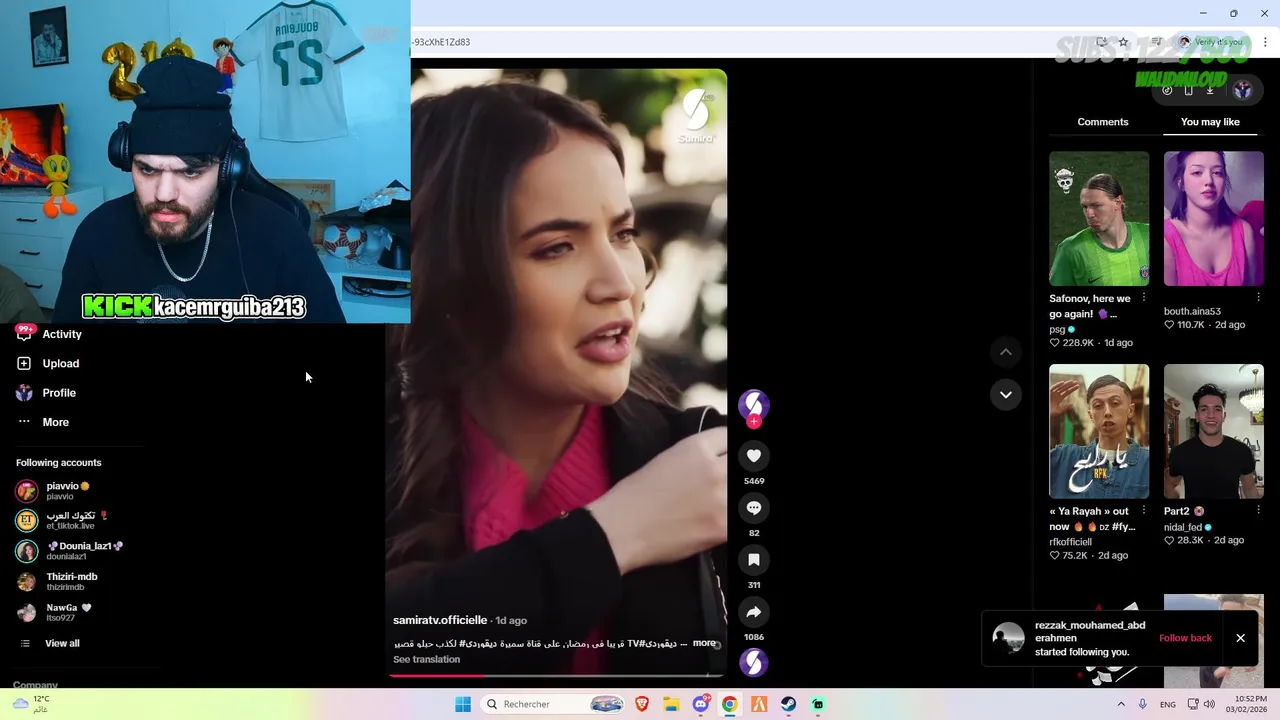Bookmark the video via favorites icon
Viewport: 1280px width, 720px height.
pos(754,560)
